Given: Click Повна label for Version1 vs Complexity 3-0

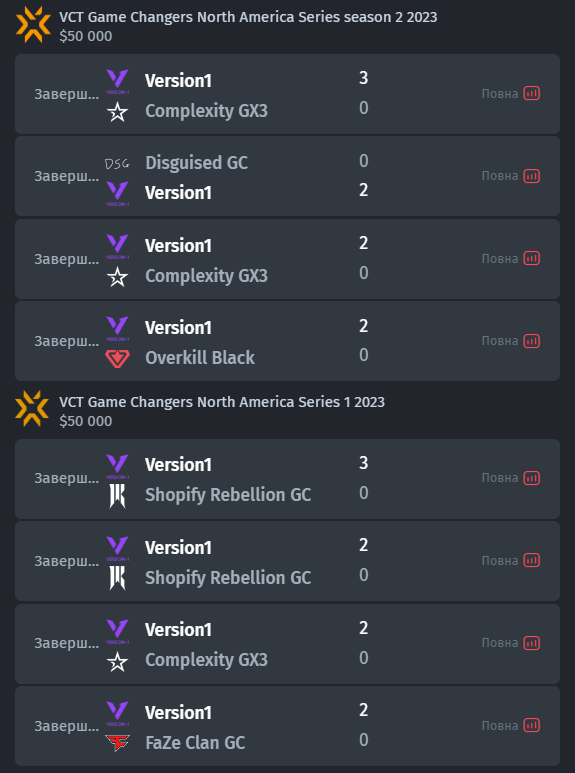Looking at the screenshot, I should [x=500, y=94].
